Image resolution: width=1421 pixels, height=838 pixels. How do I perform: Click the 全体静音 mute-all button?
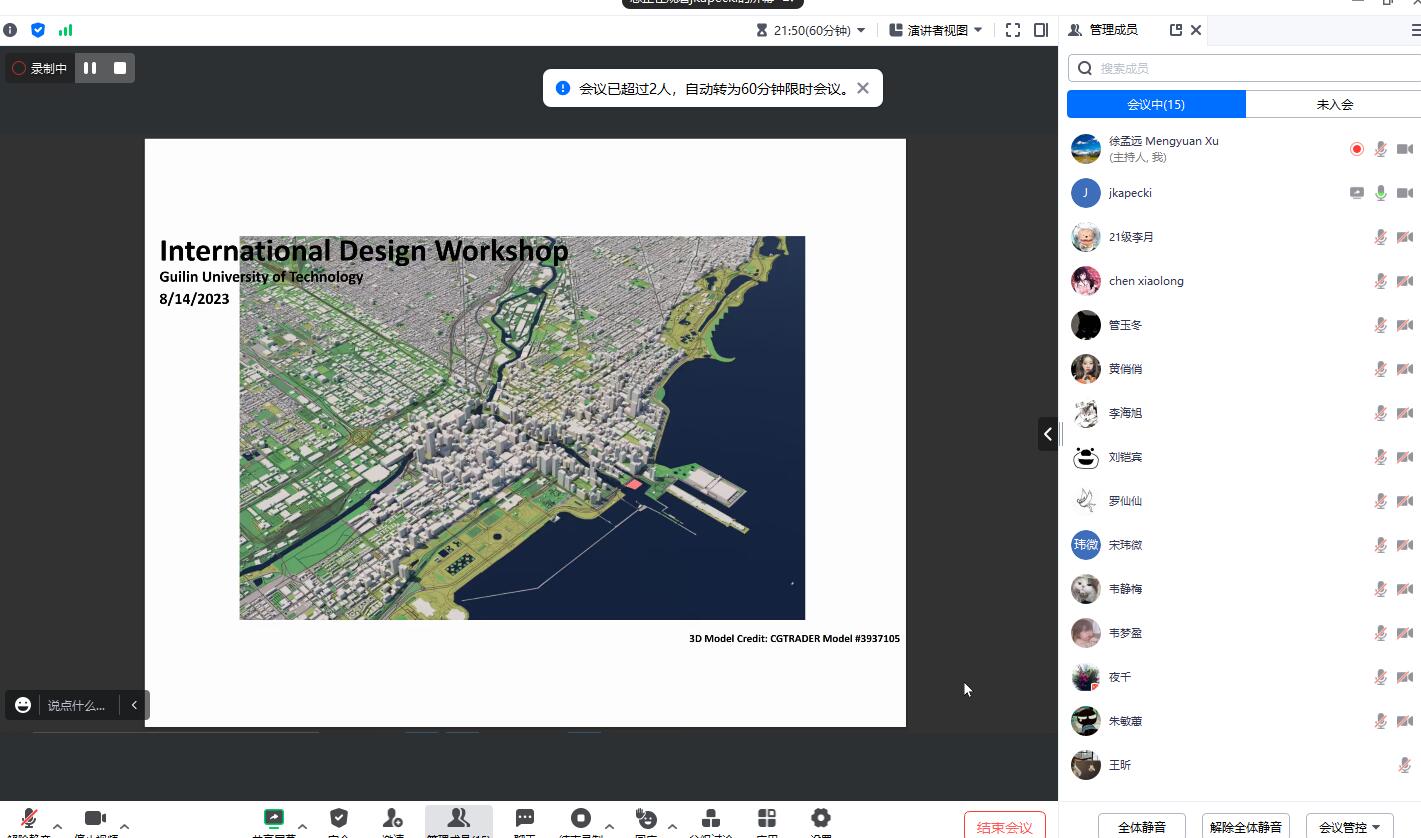1142,827
